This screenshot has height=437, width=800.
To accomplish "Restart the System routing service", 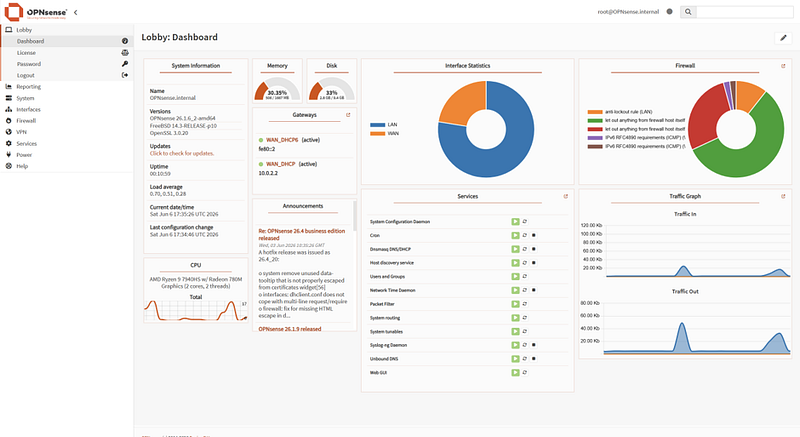I will coord(524,318).
